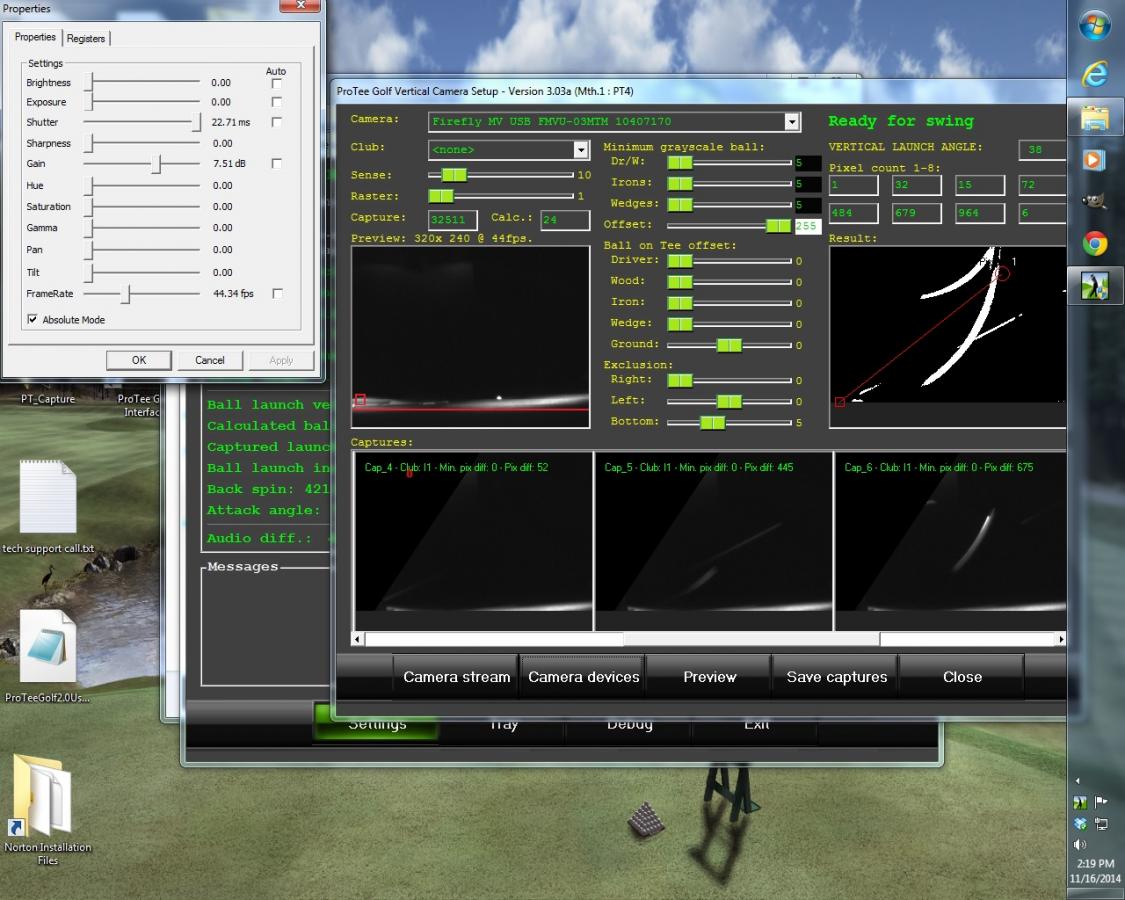1125x900 pixels.
Task: Open the Club dropdown showing <none>
Action: (580, 149)
